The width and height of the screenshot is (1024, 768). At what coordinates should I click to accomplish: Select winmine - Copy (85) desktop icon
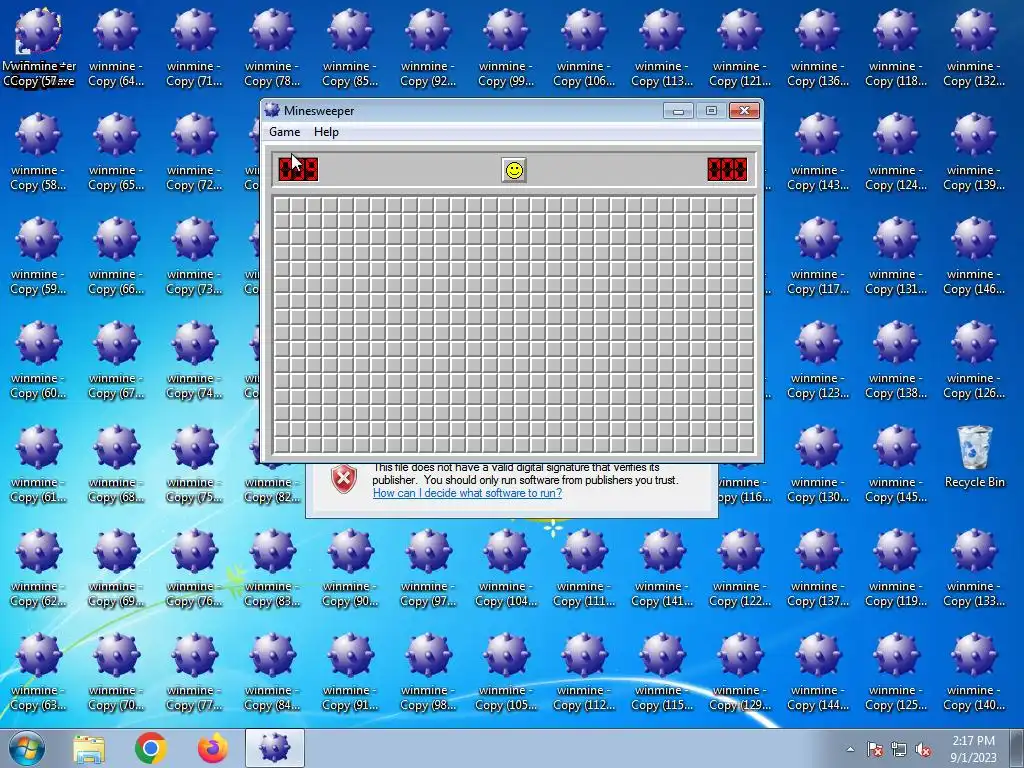[x=350, y=48]
